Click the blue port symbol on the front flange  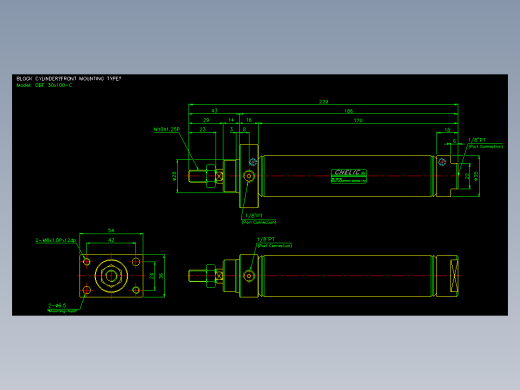253,162
